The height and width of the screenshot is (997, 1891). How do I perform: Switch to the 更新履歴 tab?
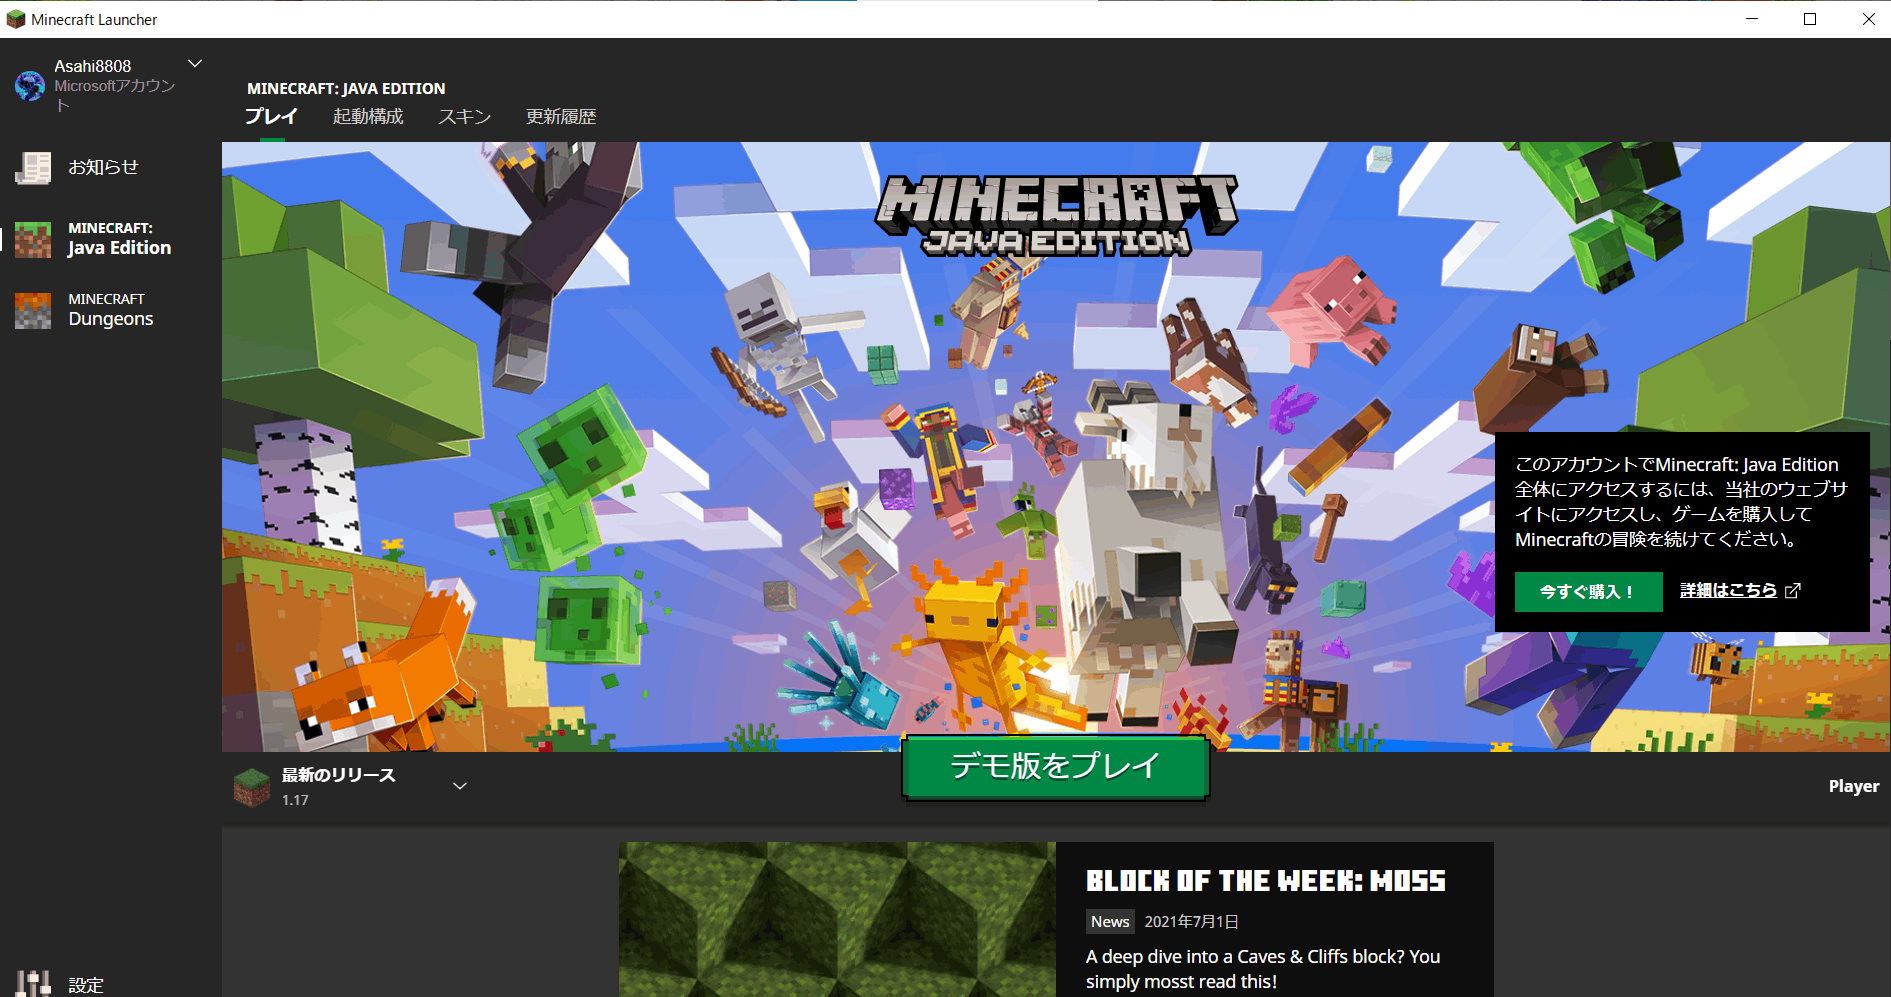(x=561, y=116)
